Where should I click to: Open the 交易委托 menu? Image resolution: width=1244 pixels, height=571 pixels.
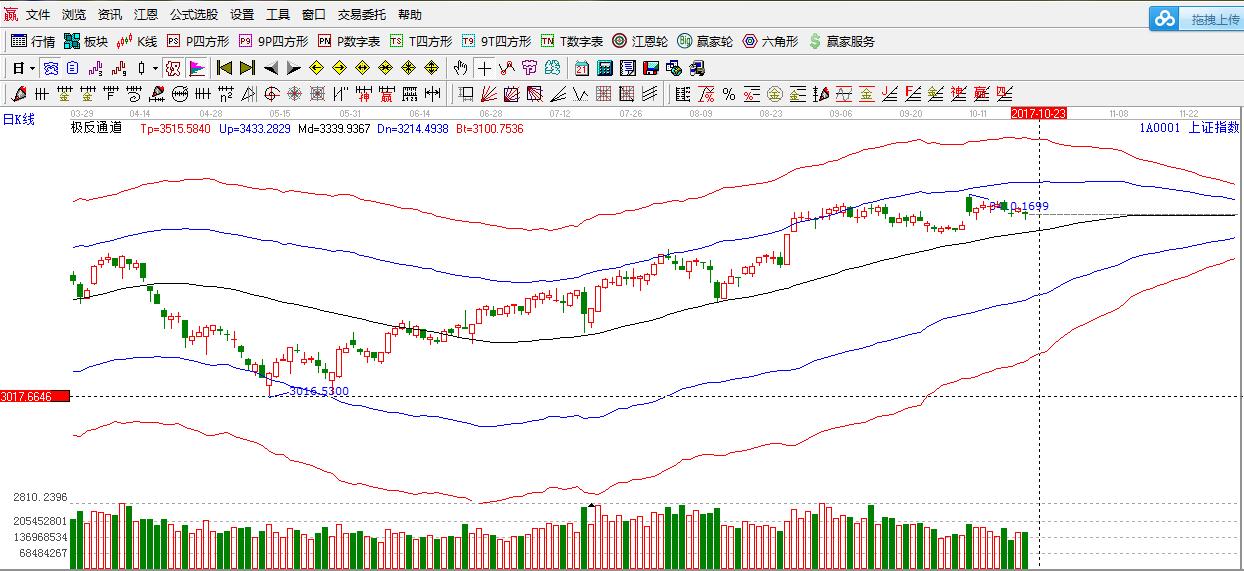(361, 15)
